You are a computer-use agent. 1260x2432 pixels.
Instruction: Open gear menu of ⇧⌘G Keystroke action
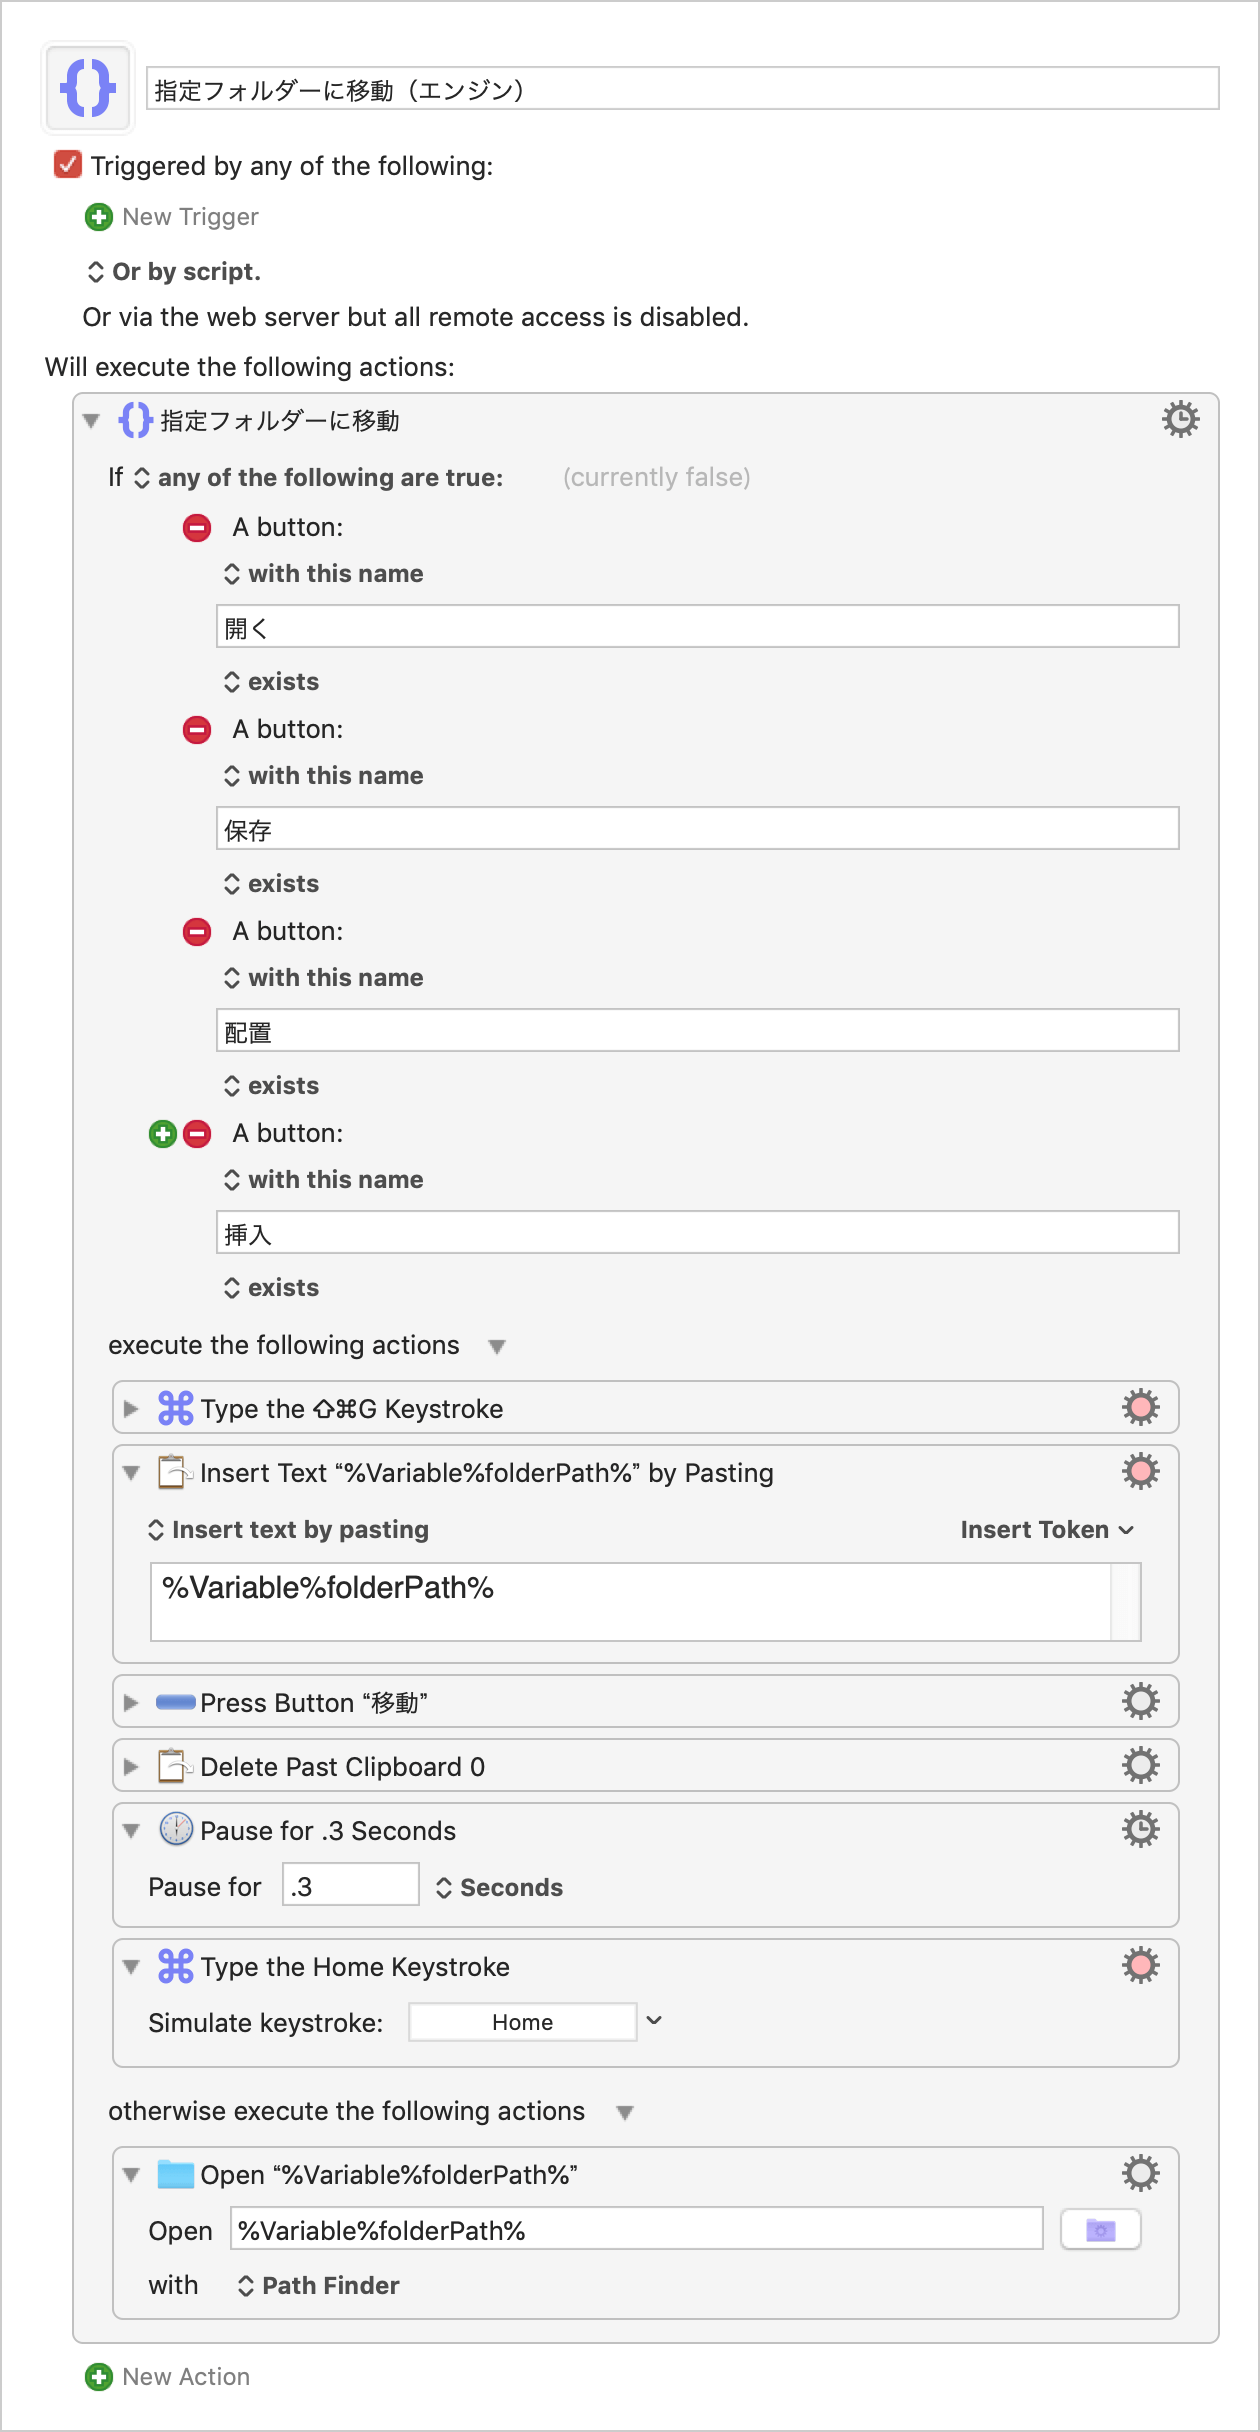[x=1140, y=1407]
